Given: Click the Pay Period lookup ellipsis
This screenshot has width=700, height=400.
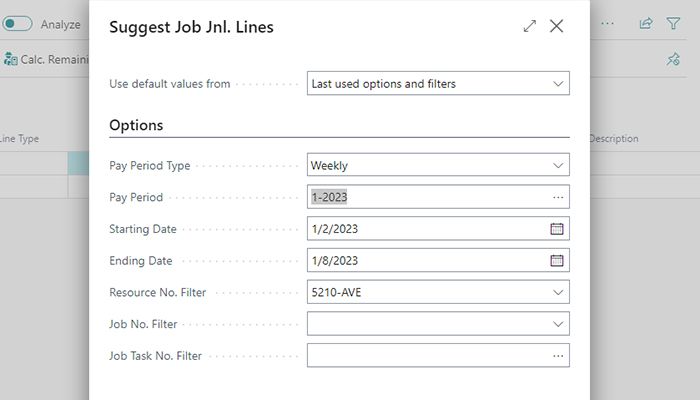Looking at the screenshot, I should pyautogui.click(x=557, y=198).
